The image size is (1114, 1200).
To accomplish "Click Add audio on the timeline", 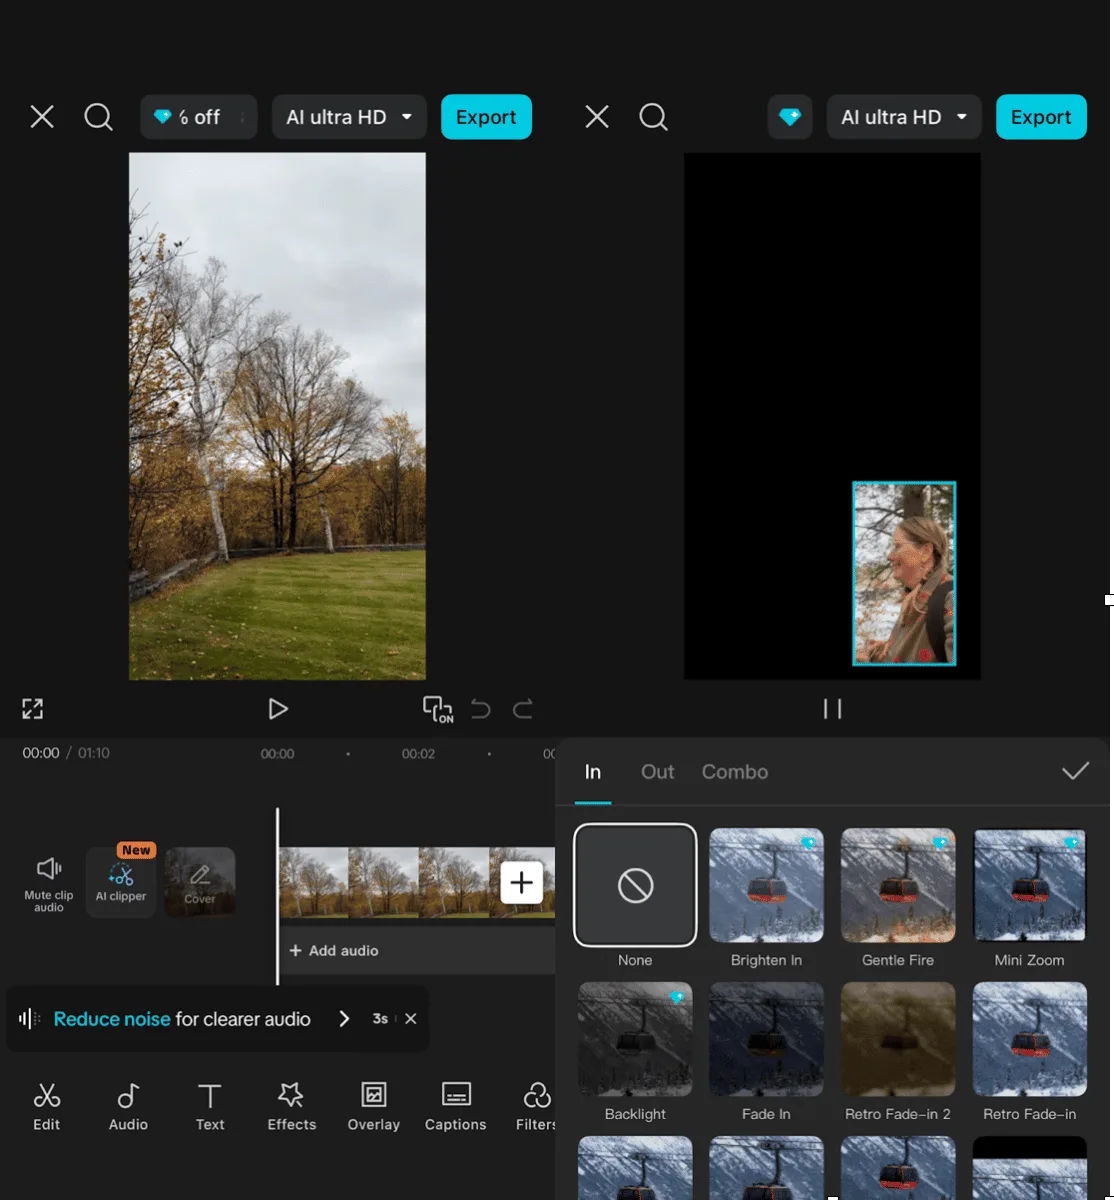I will [x=334, y=951].
